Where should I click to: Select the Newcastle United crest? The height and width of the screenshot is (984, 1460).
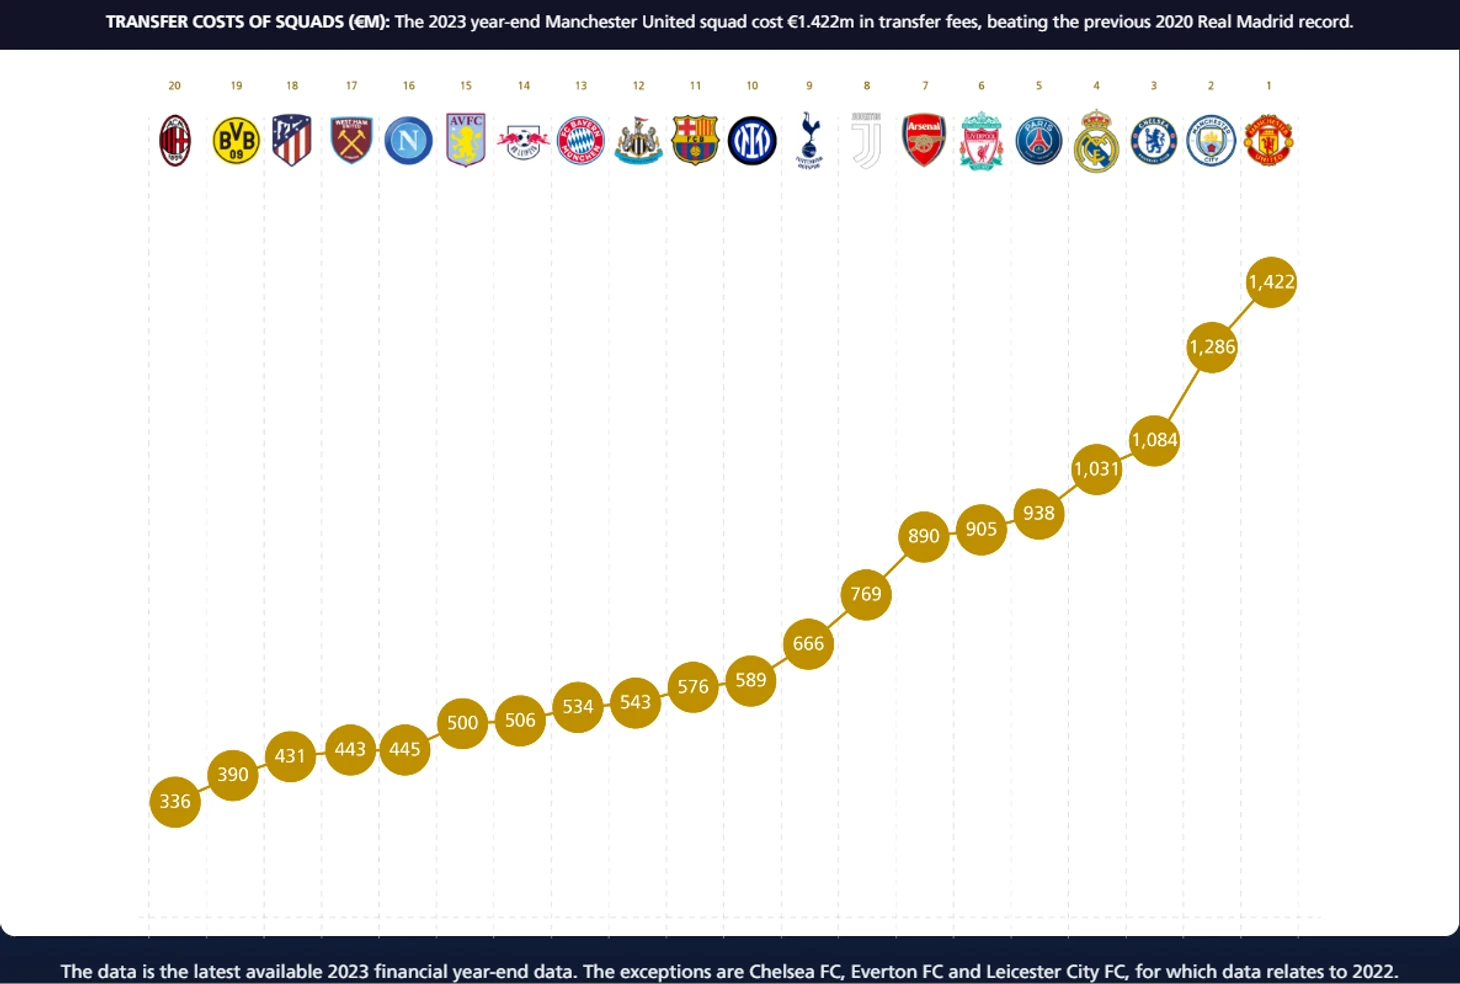(x=638, y=140)
